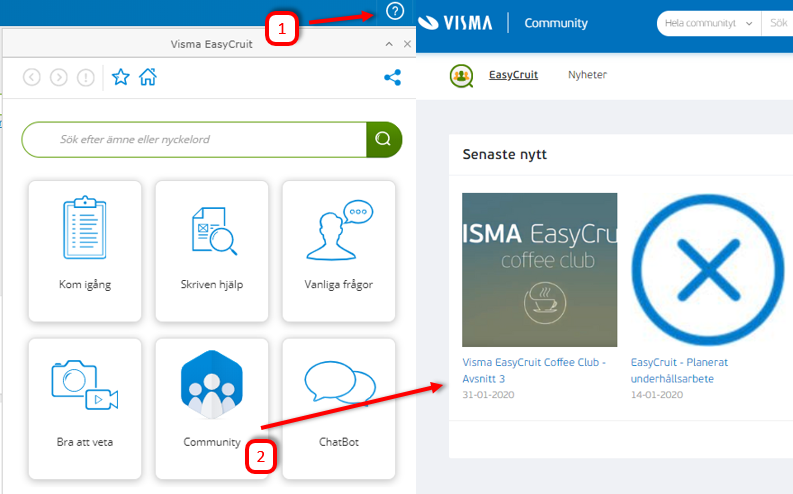The height and width of the screenshot is (494, 793).
Task: Focus the Sök efter ämne search box
Action: click(x=194, y=139)
